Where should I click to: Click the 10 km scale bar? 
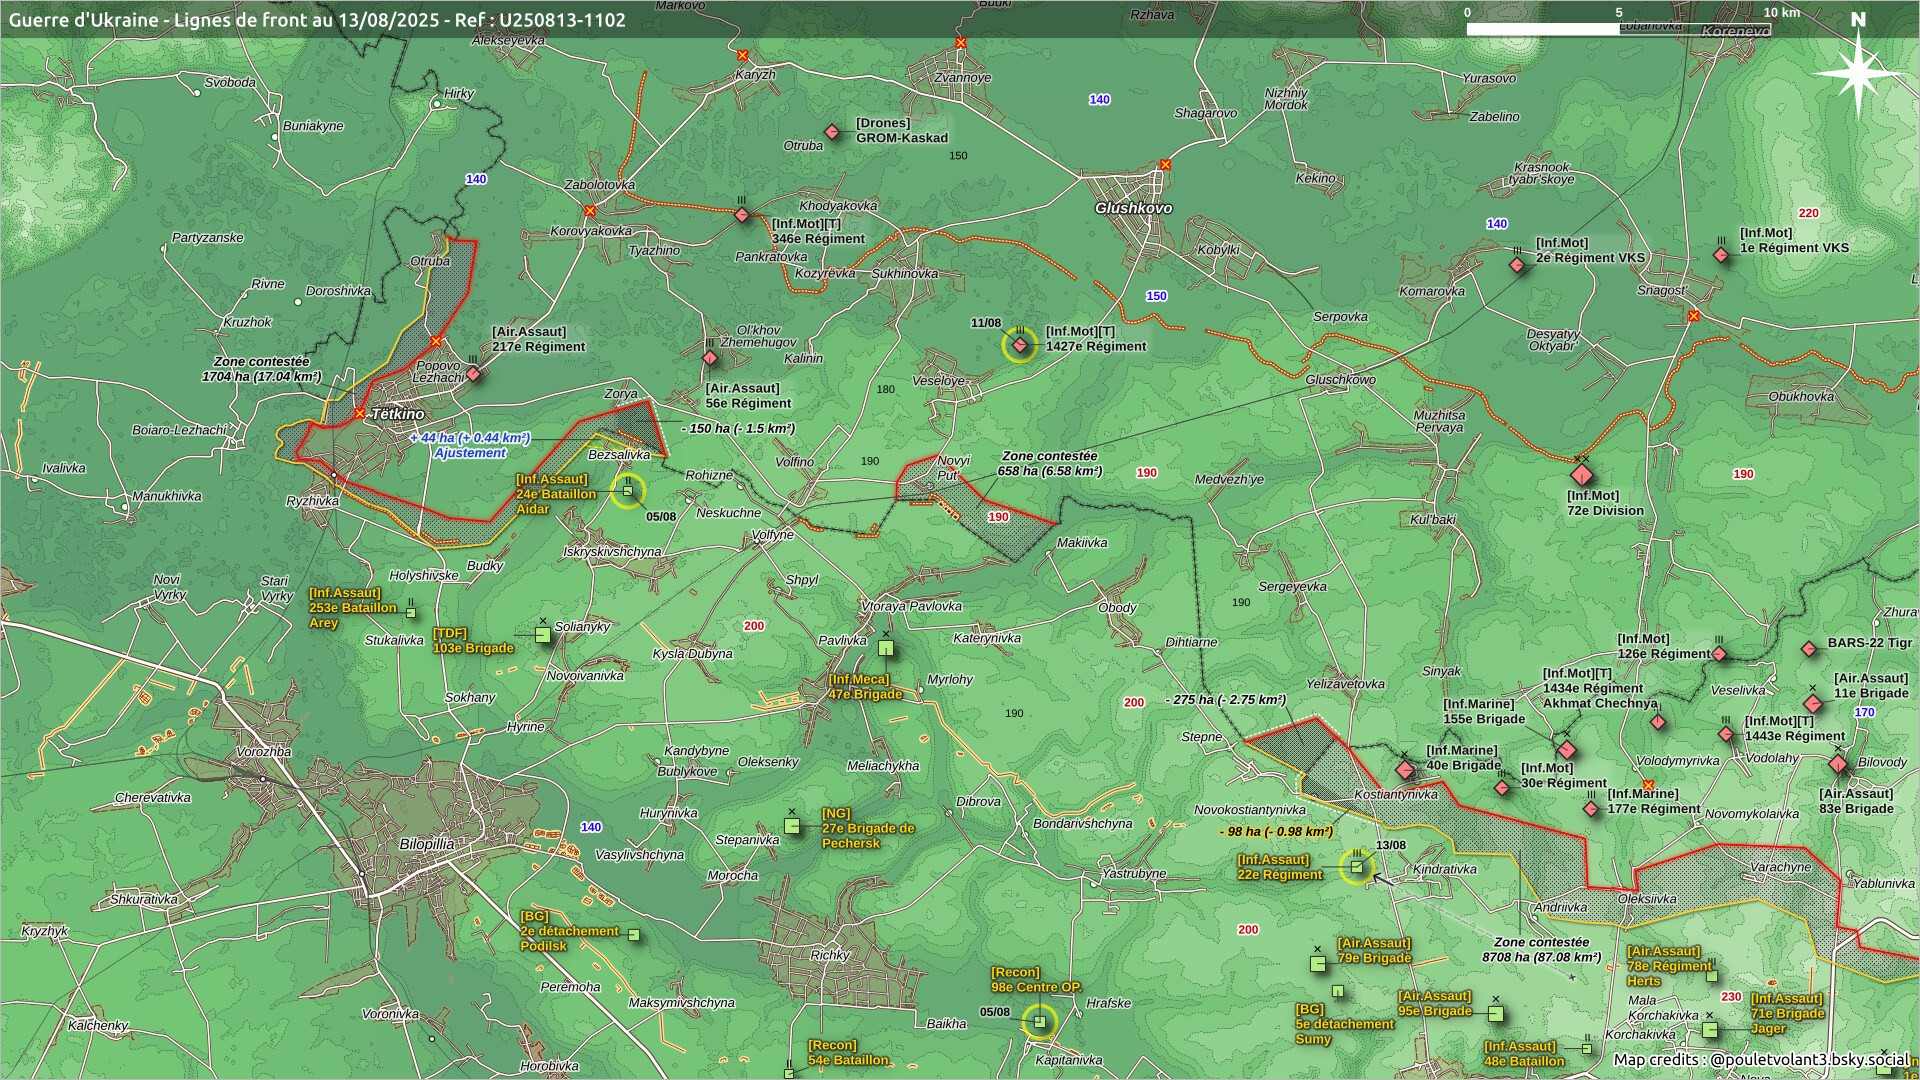[x=1618, y=29]
